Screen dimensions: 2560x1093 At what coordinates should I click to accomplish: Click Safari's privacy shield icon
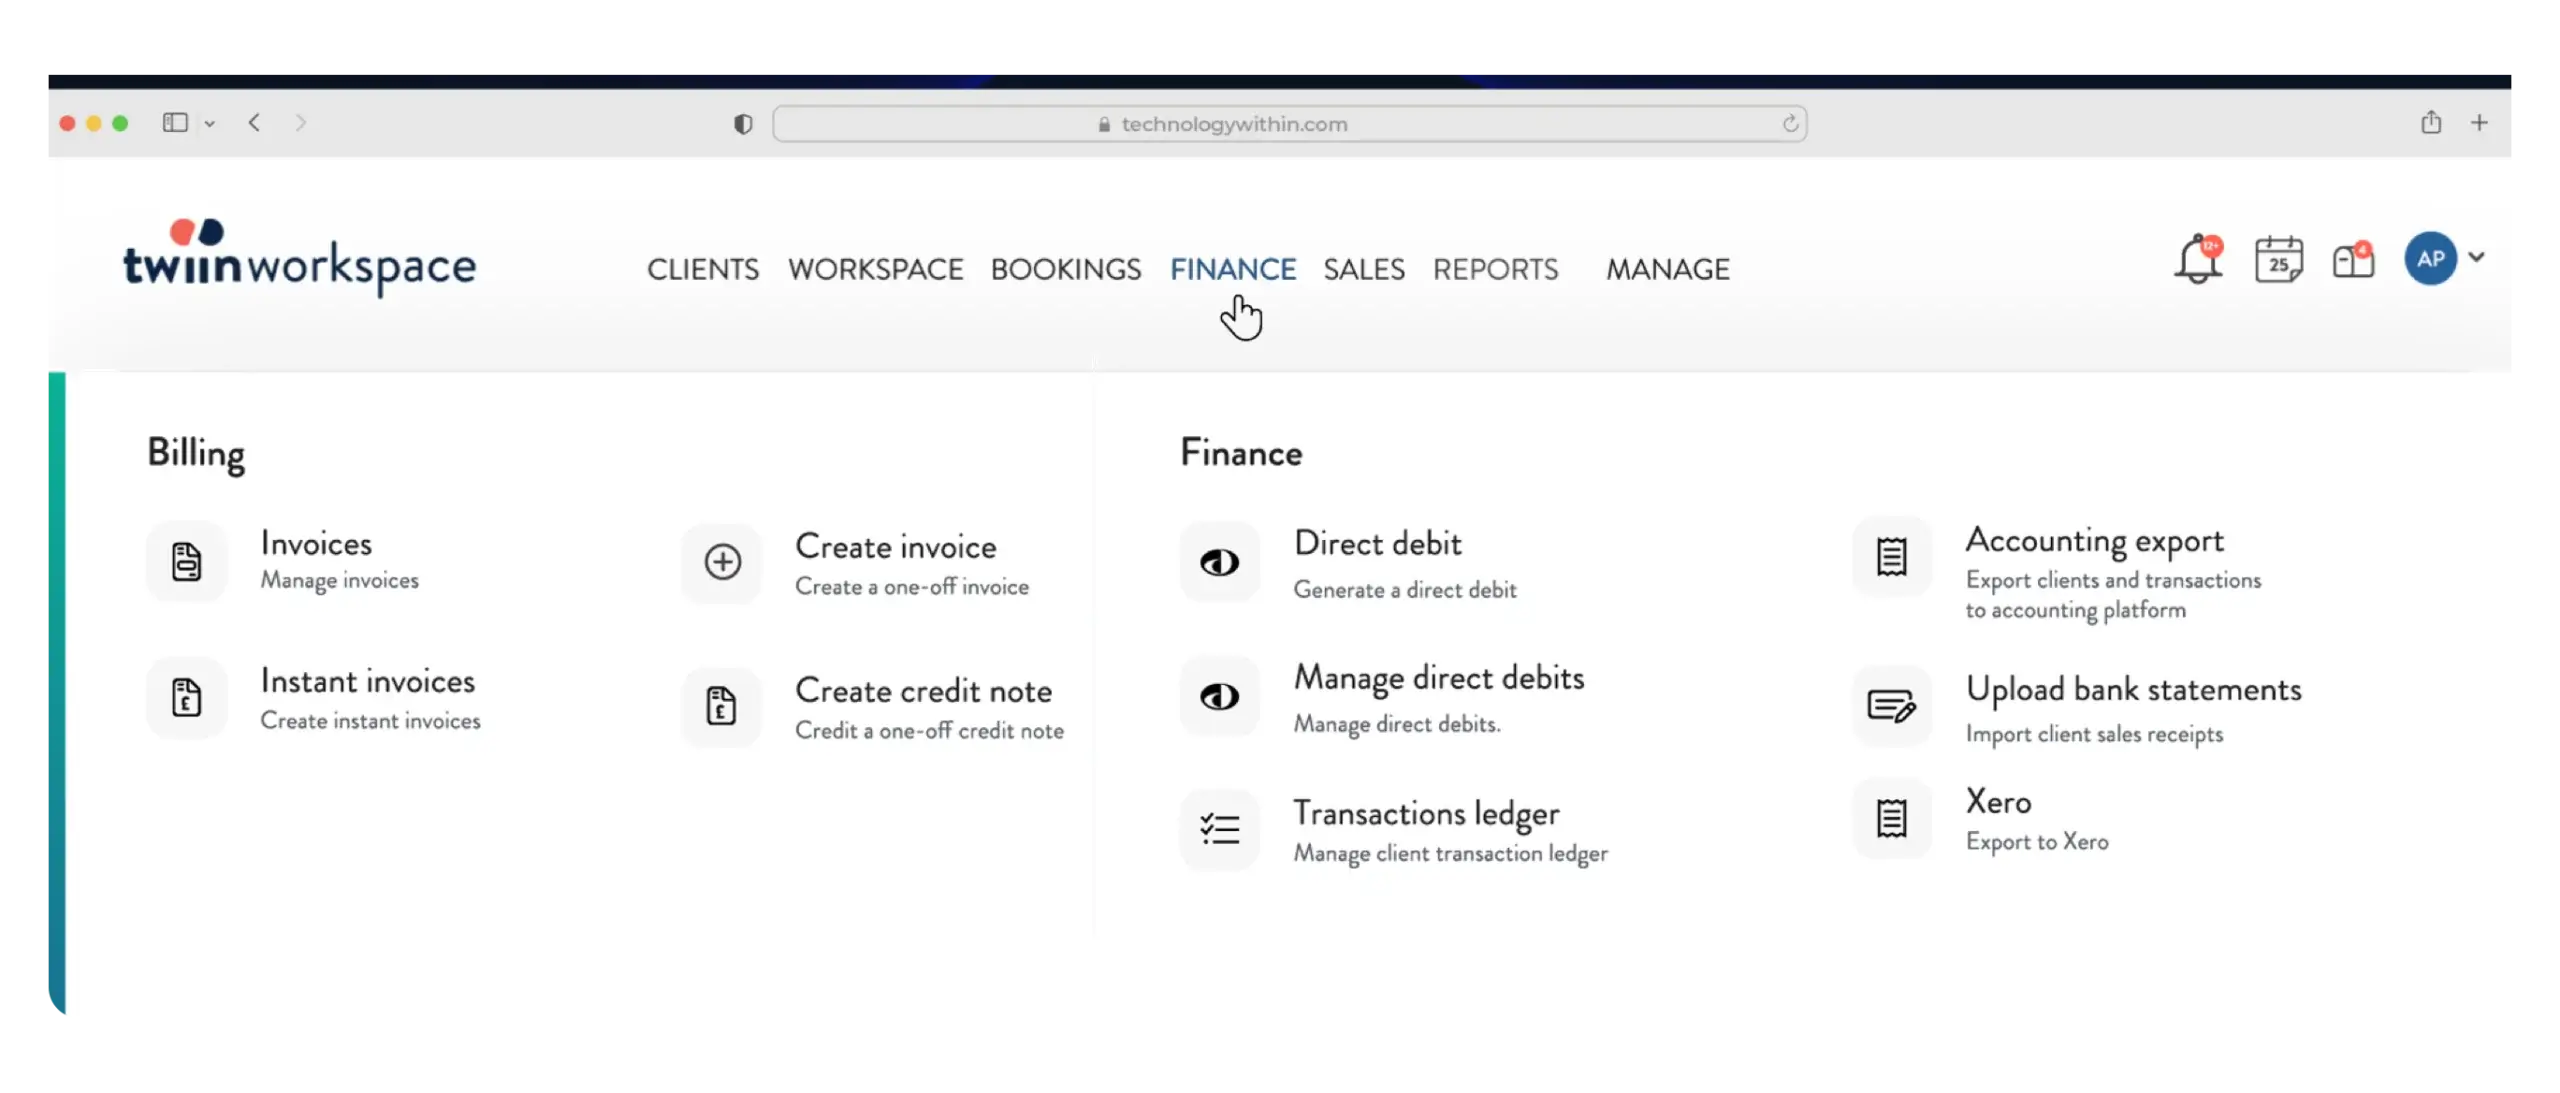pyautogui.click(x=743, y=124)
